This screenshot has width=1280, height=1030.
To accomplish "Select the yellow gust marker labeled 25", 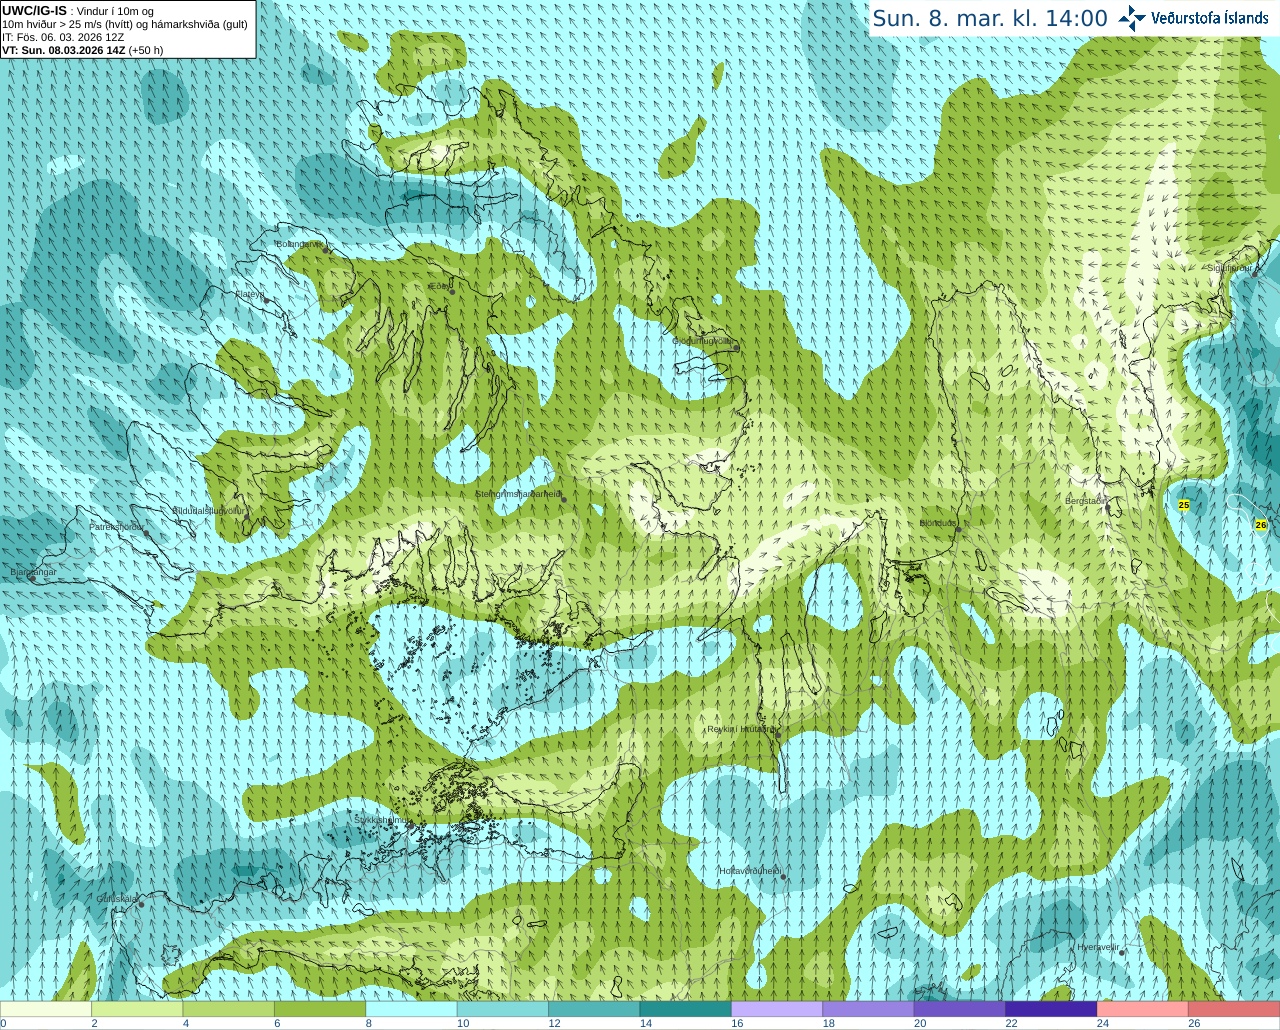I will (1184, 505).
